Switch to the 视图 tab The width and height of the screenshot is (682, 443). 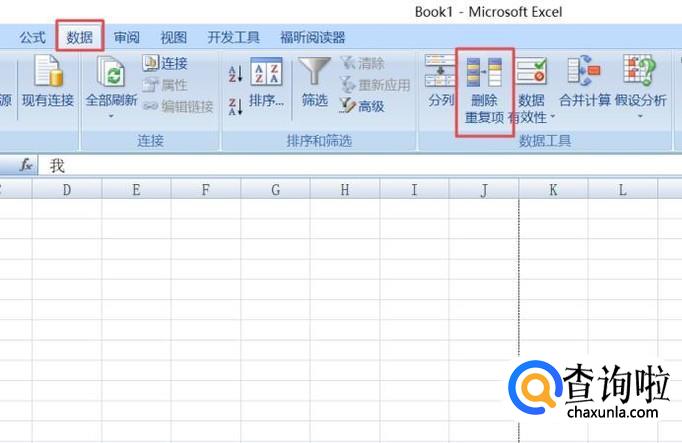pyautogui.click(x=174, y=38)
